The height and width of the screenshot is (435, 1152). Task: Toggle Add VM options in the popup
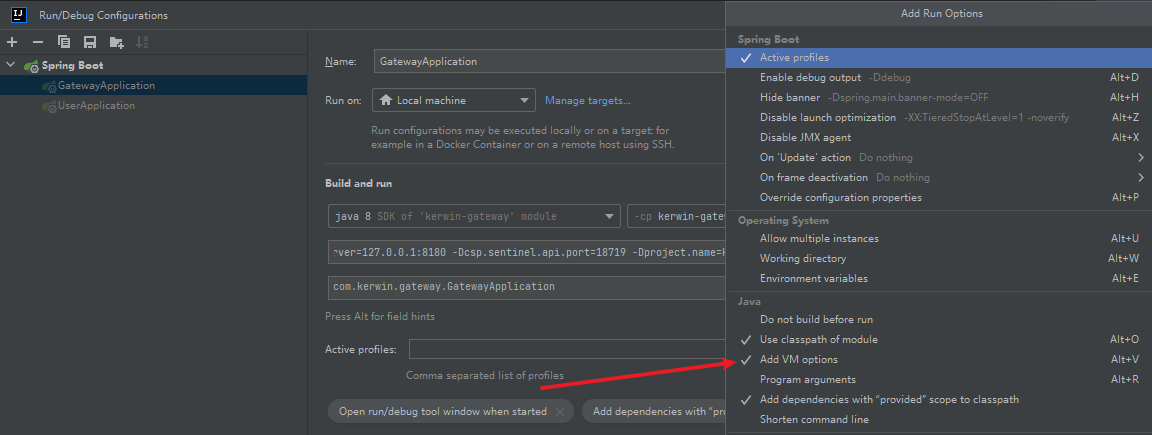(x=938, y=359)
